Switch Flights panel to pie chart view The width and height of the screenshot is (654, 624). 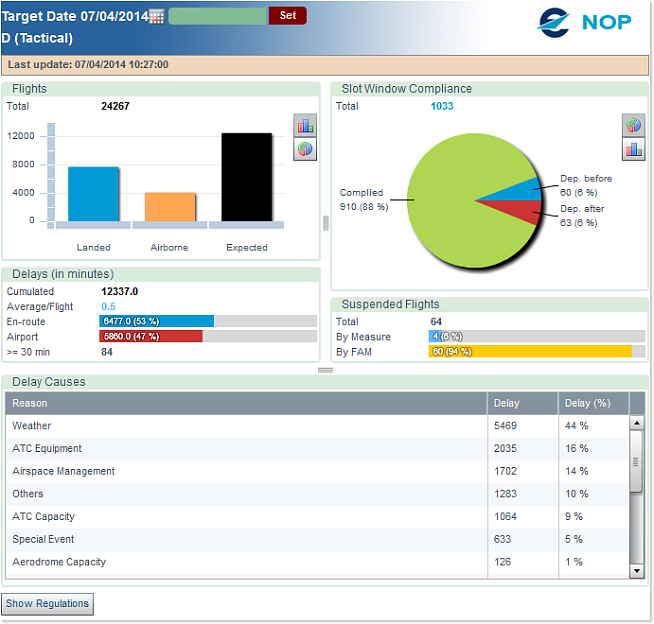[305, 149]
